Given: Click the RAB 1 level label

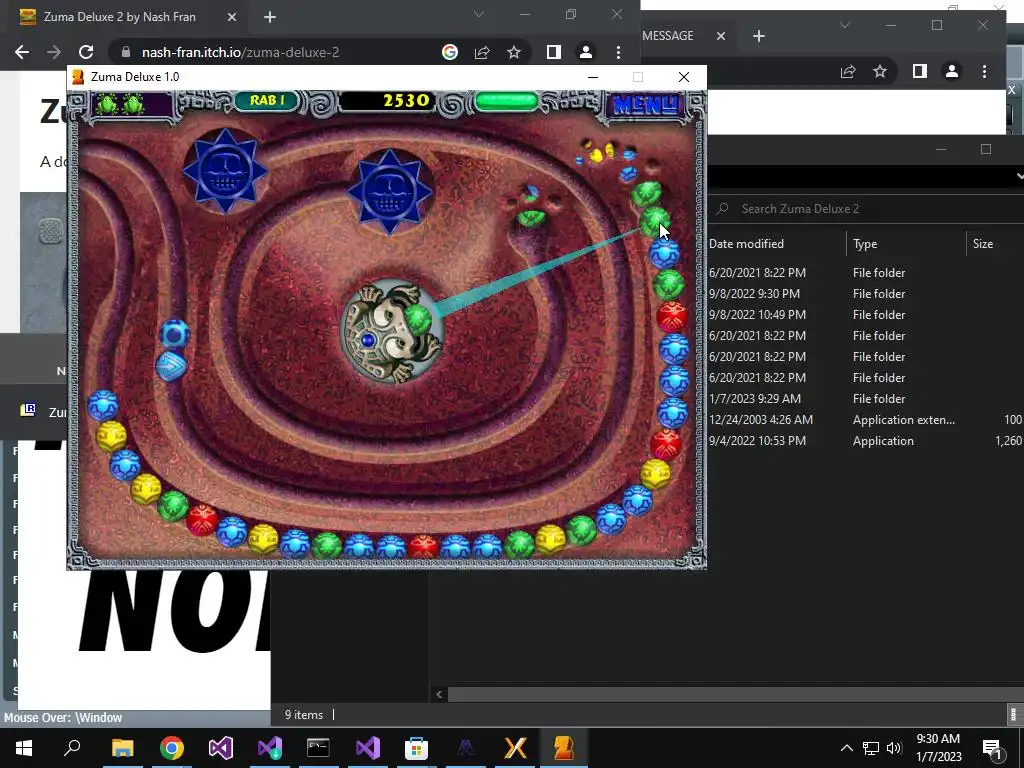Looking at the screenshot, I should click(x=266, y=101).
